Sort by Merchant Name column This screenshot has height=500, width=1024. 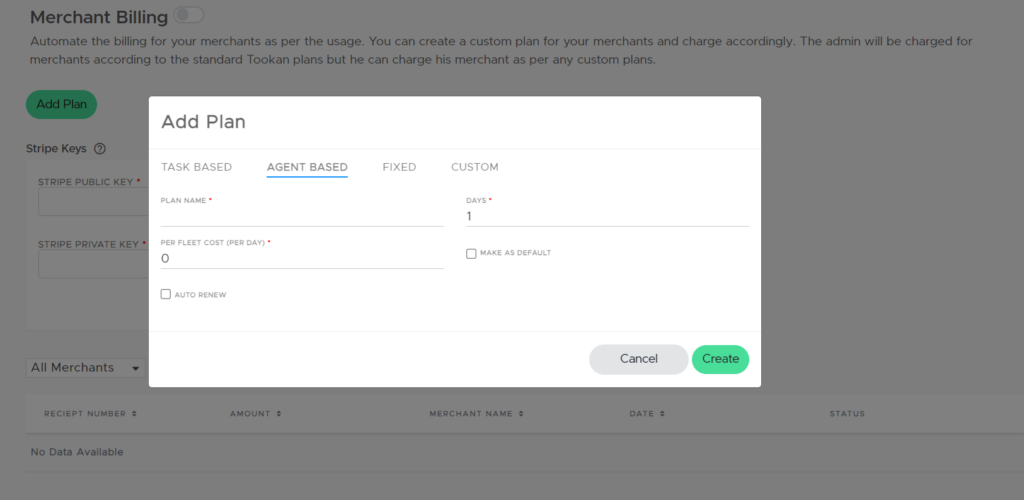[477, 414]
